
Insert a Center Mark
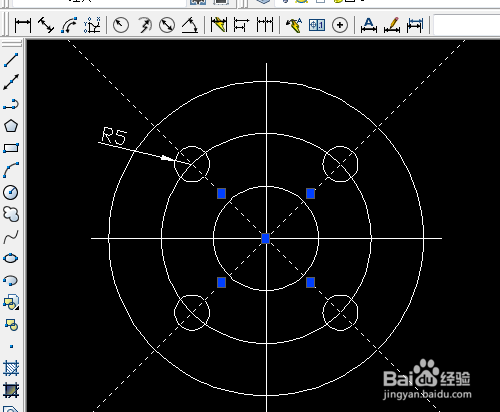click(x=340, y=25)
